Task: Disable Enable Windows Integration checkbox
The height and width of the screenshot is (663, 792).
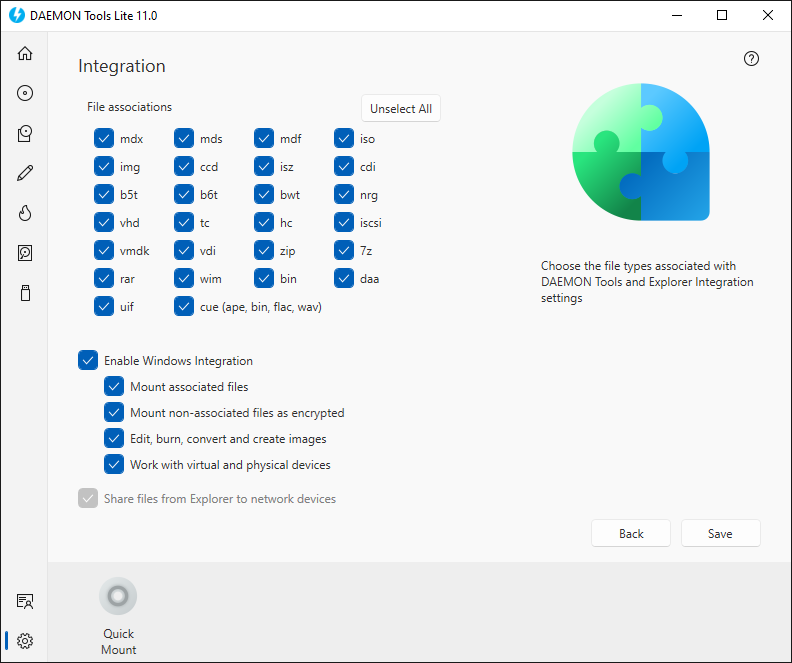Action: 88,361
